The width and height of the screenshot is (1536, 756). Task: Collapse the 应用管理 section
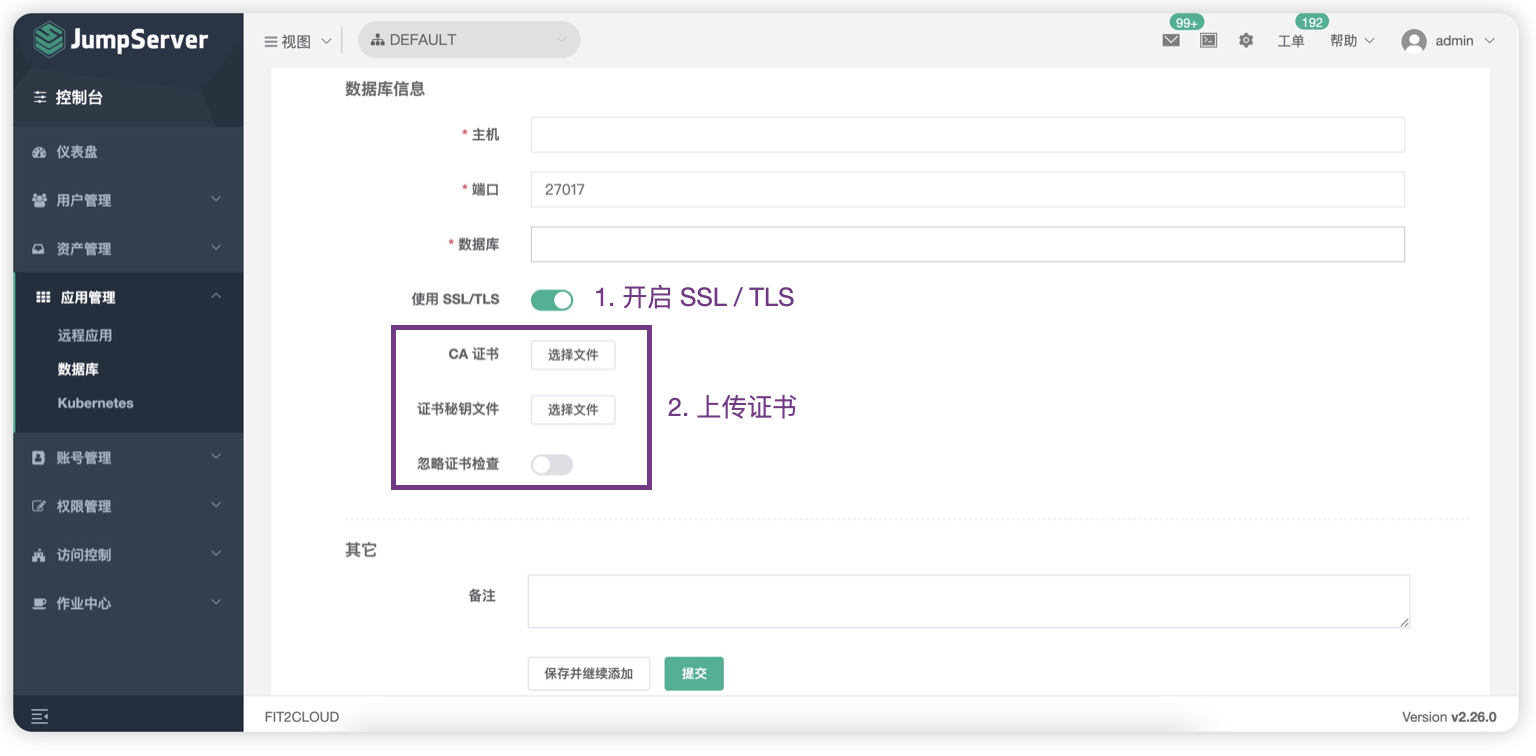[x=216, y=296]
